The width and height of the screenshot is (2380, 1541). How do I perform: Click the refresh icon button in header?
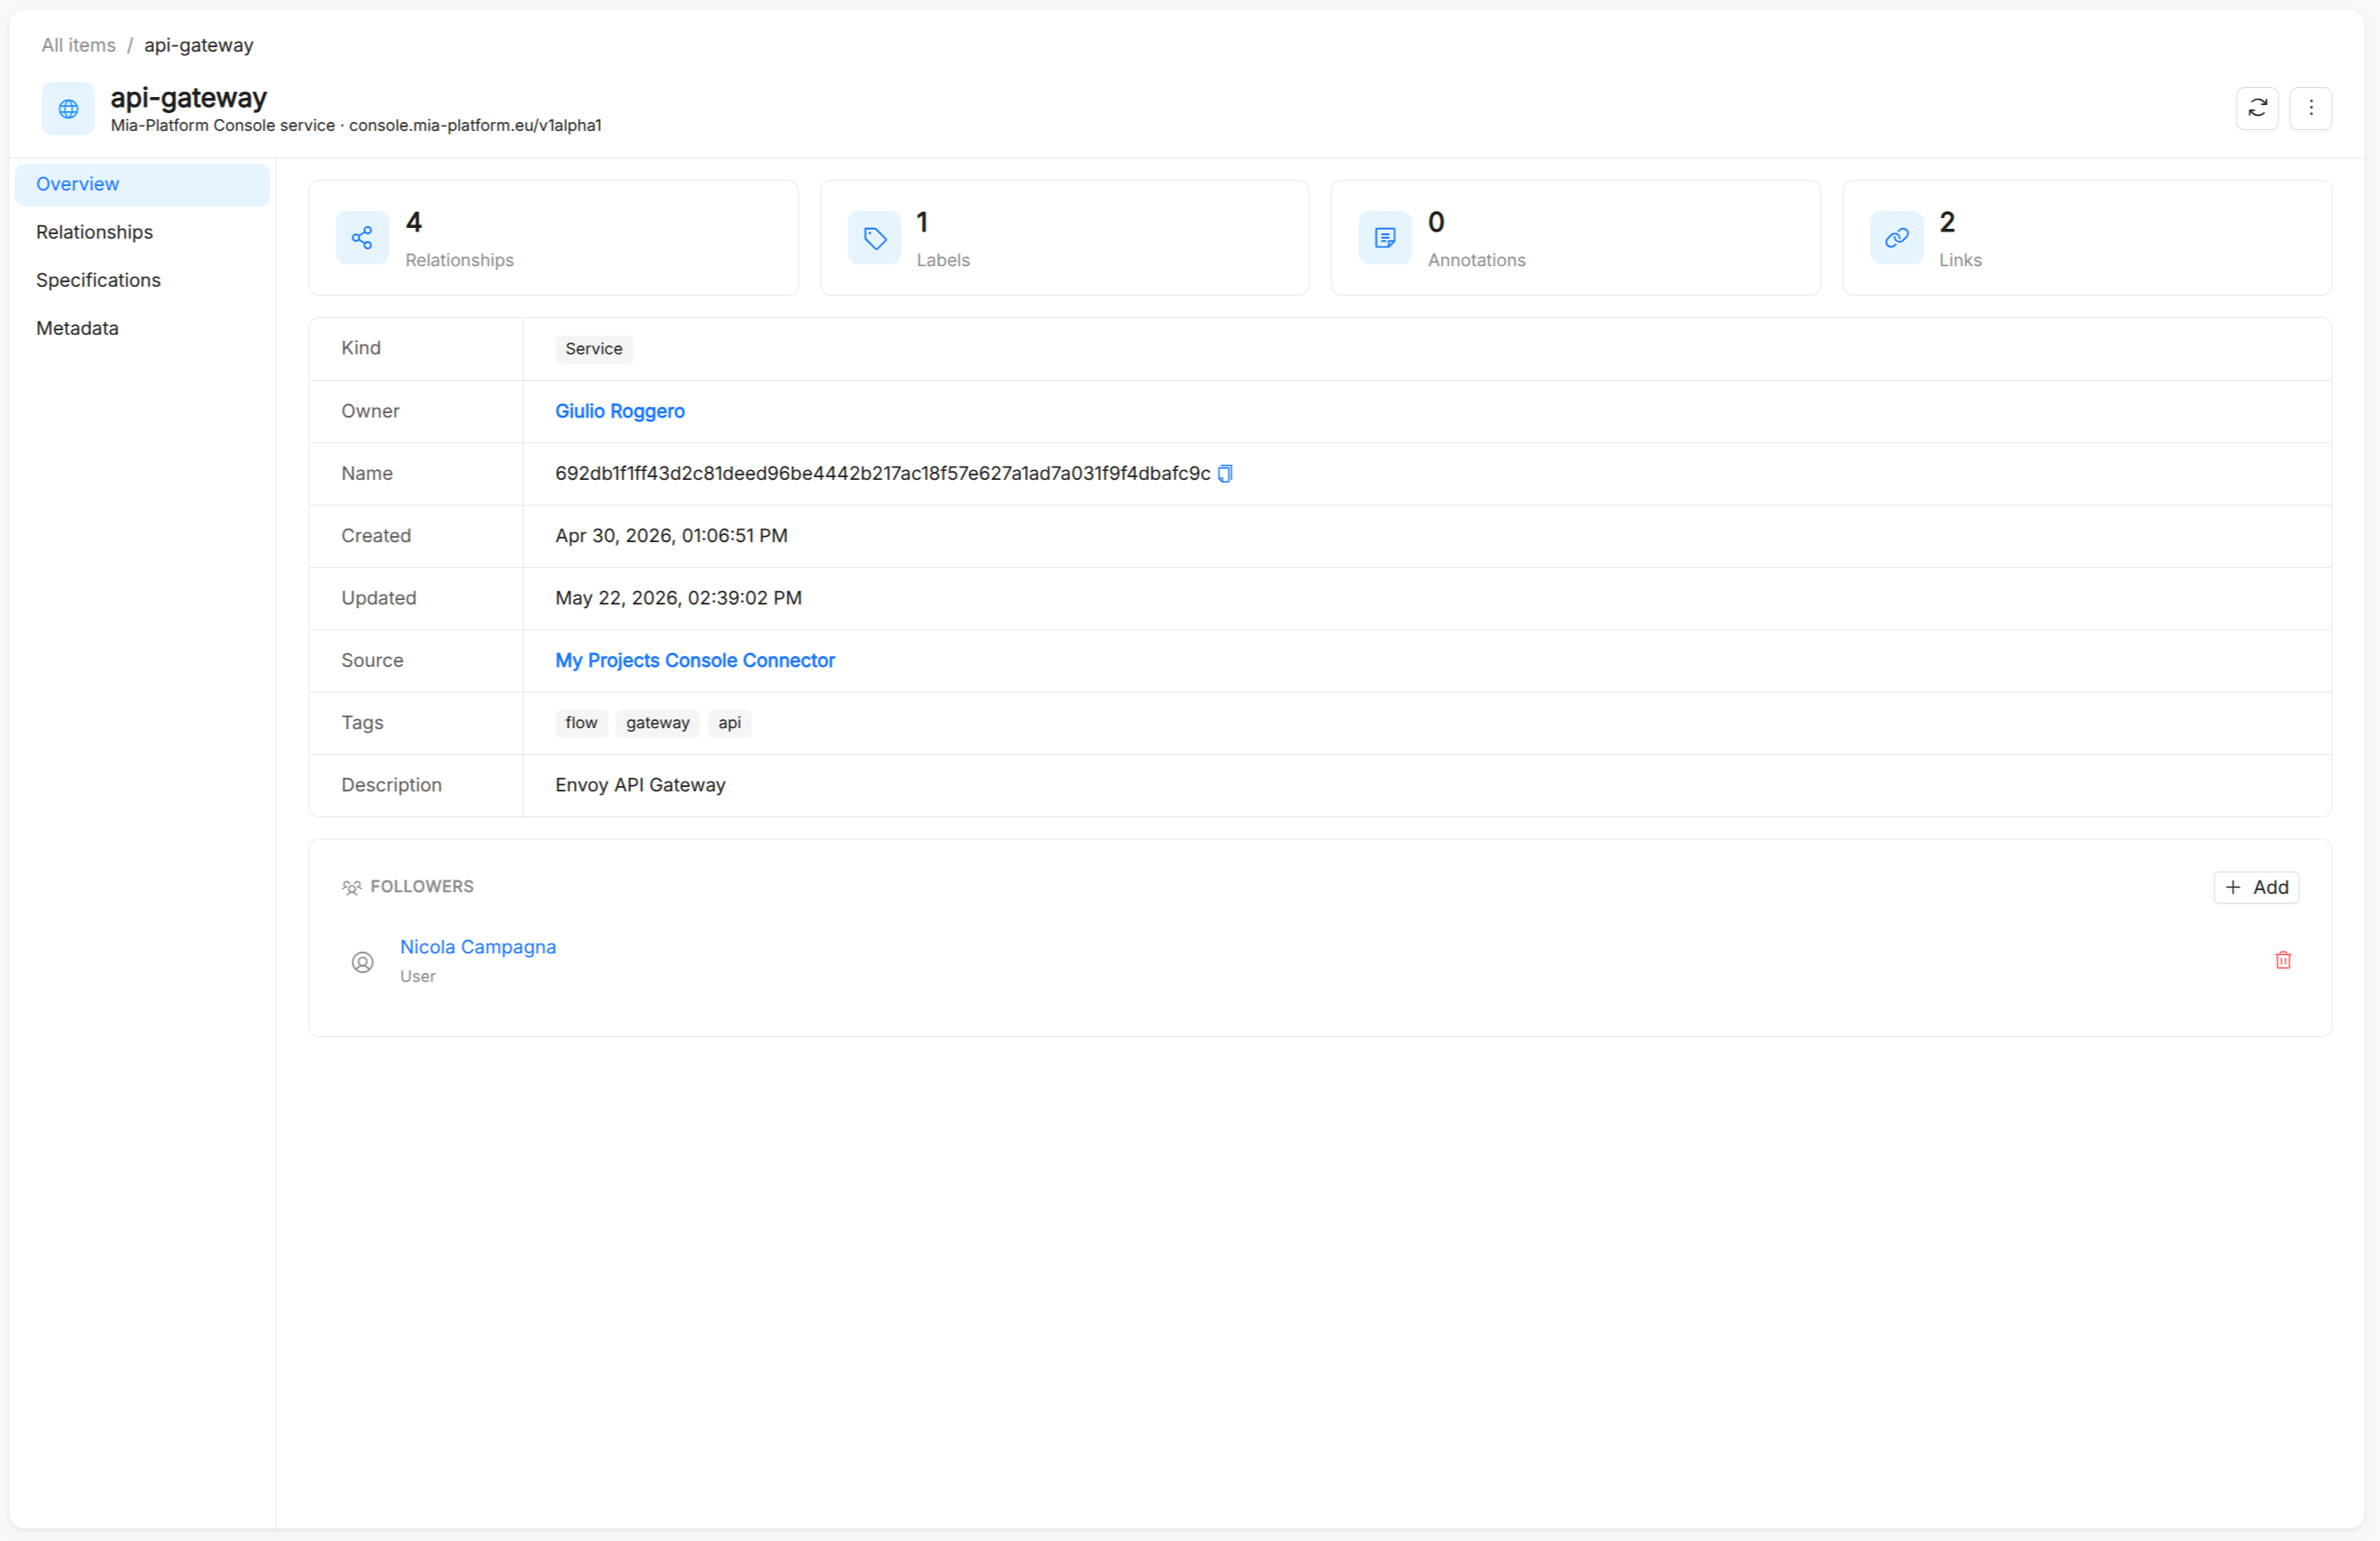(x=2257, y=108)
